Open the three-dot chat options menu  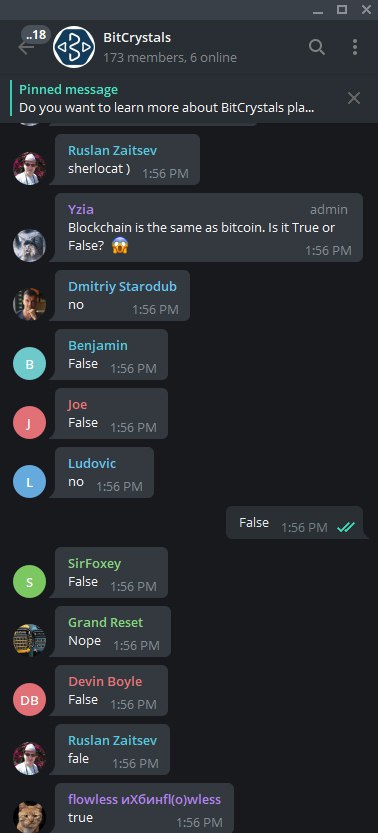[x=355, y=47]
